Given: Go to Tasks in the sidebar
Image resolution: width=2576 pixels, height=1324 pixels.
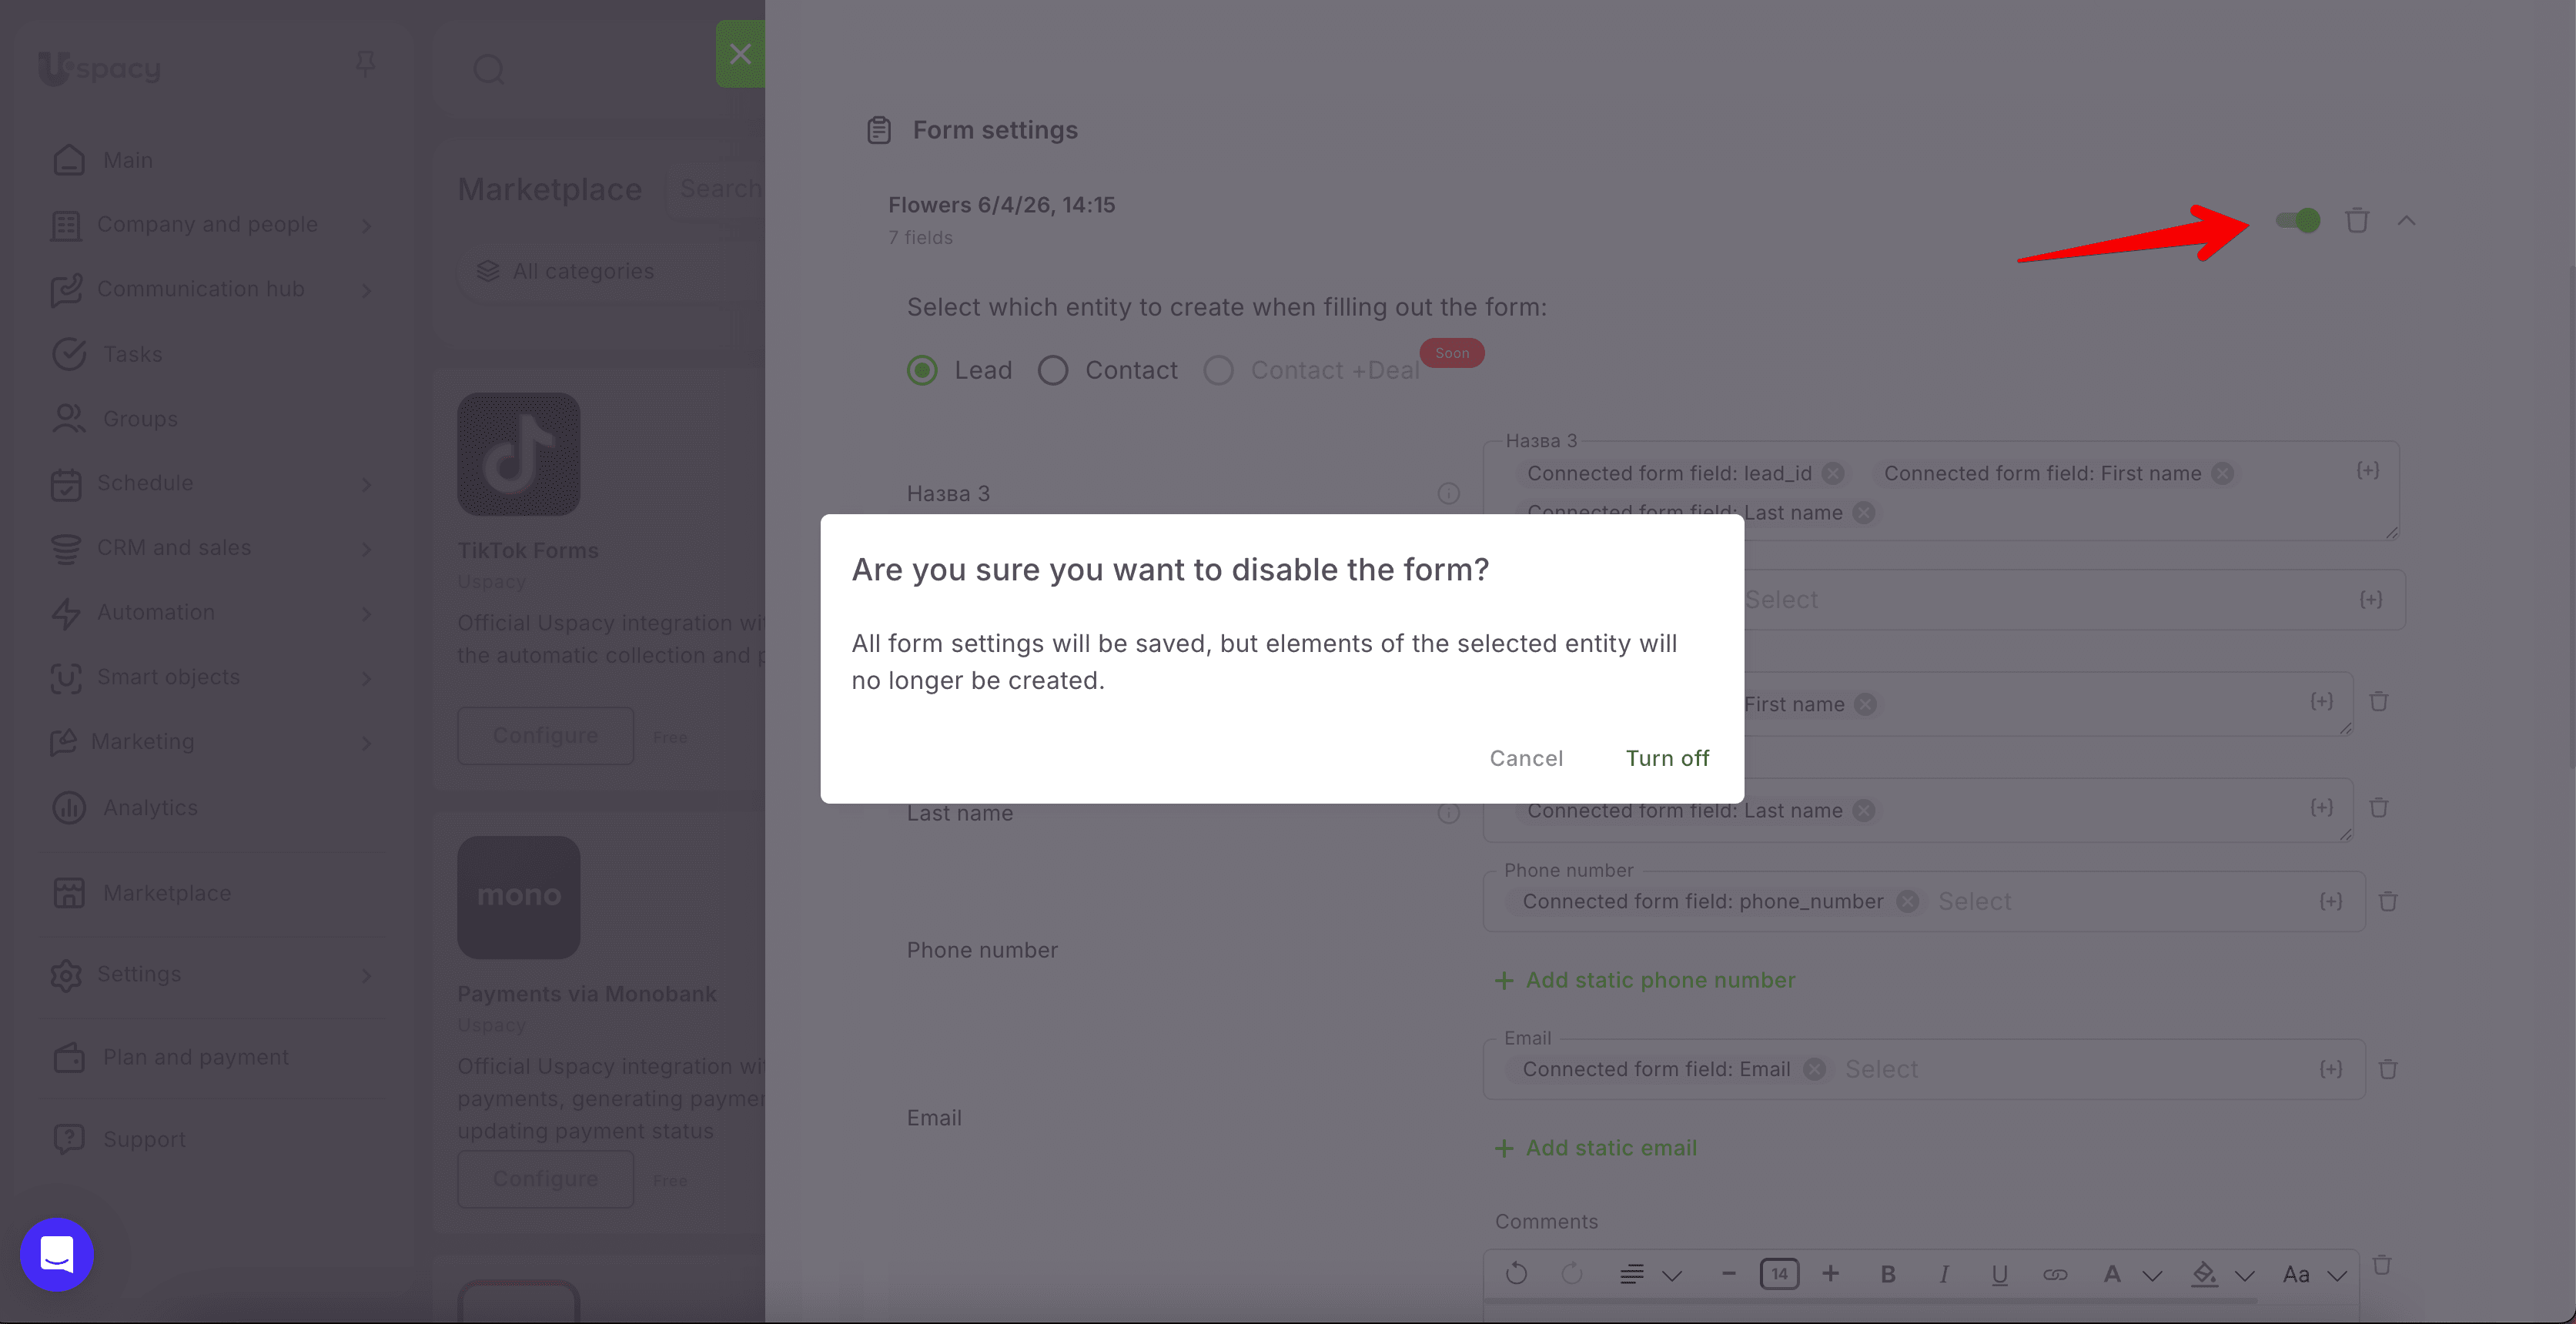Looking at the screenshot, I should 132,354.
